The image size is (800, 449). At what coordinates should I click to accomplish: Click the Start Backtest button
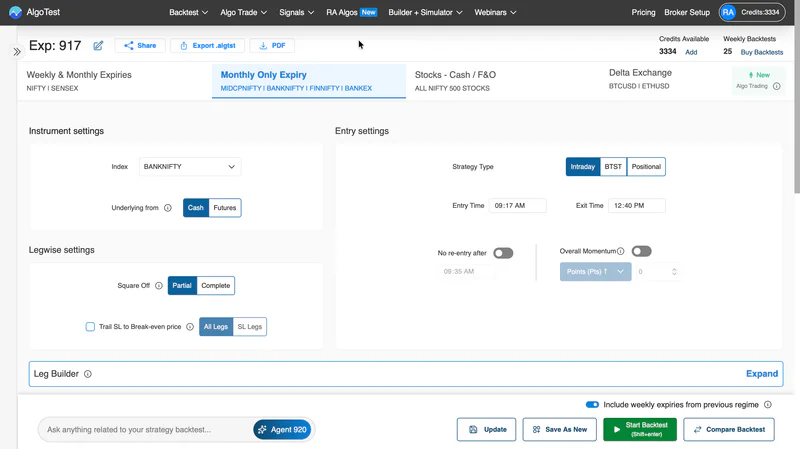click(x=640, y=429)
